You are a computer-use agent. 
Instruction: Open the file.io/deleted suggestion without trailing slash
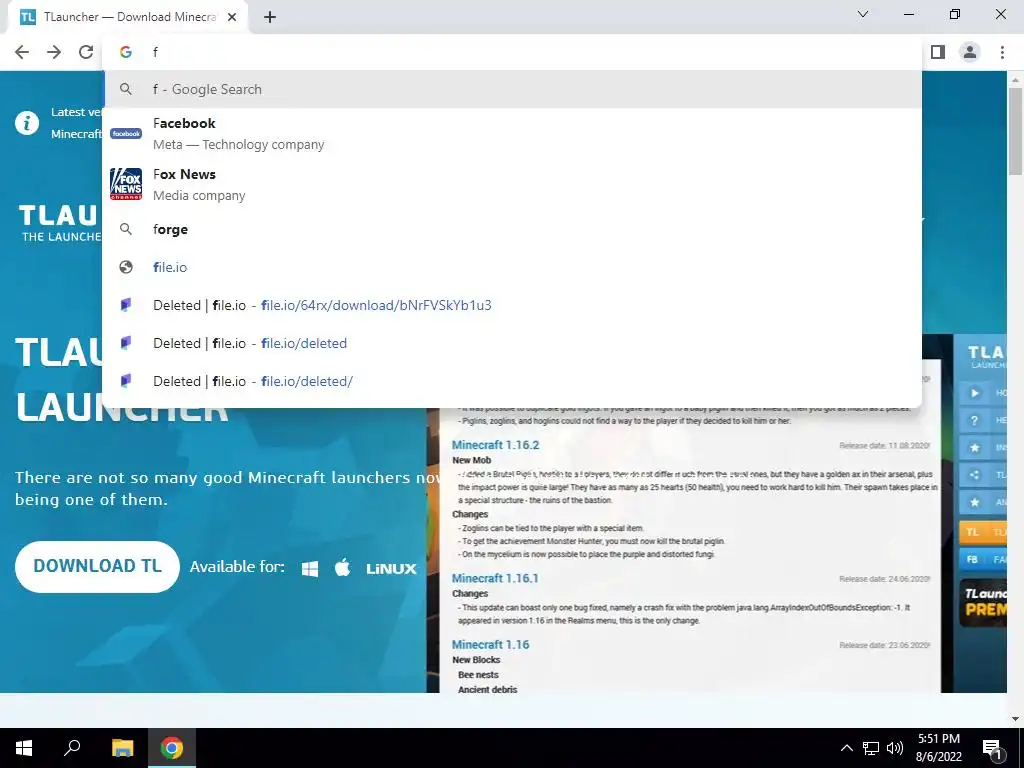pyautogui.click(x=512, y=343)
